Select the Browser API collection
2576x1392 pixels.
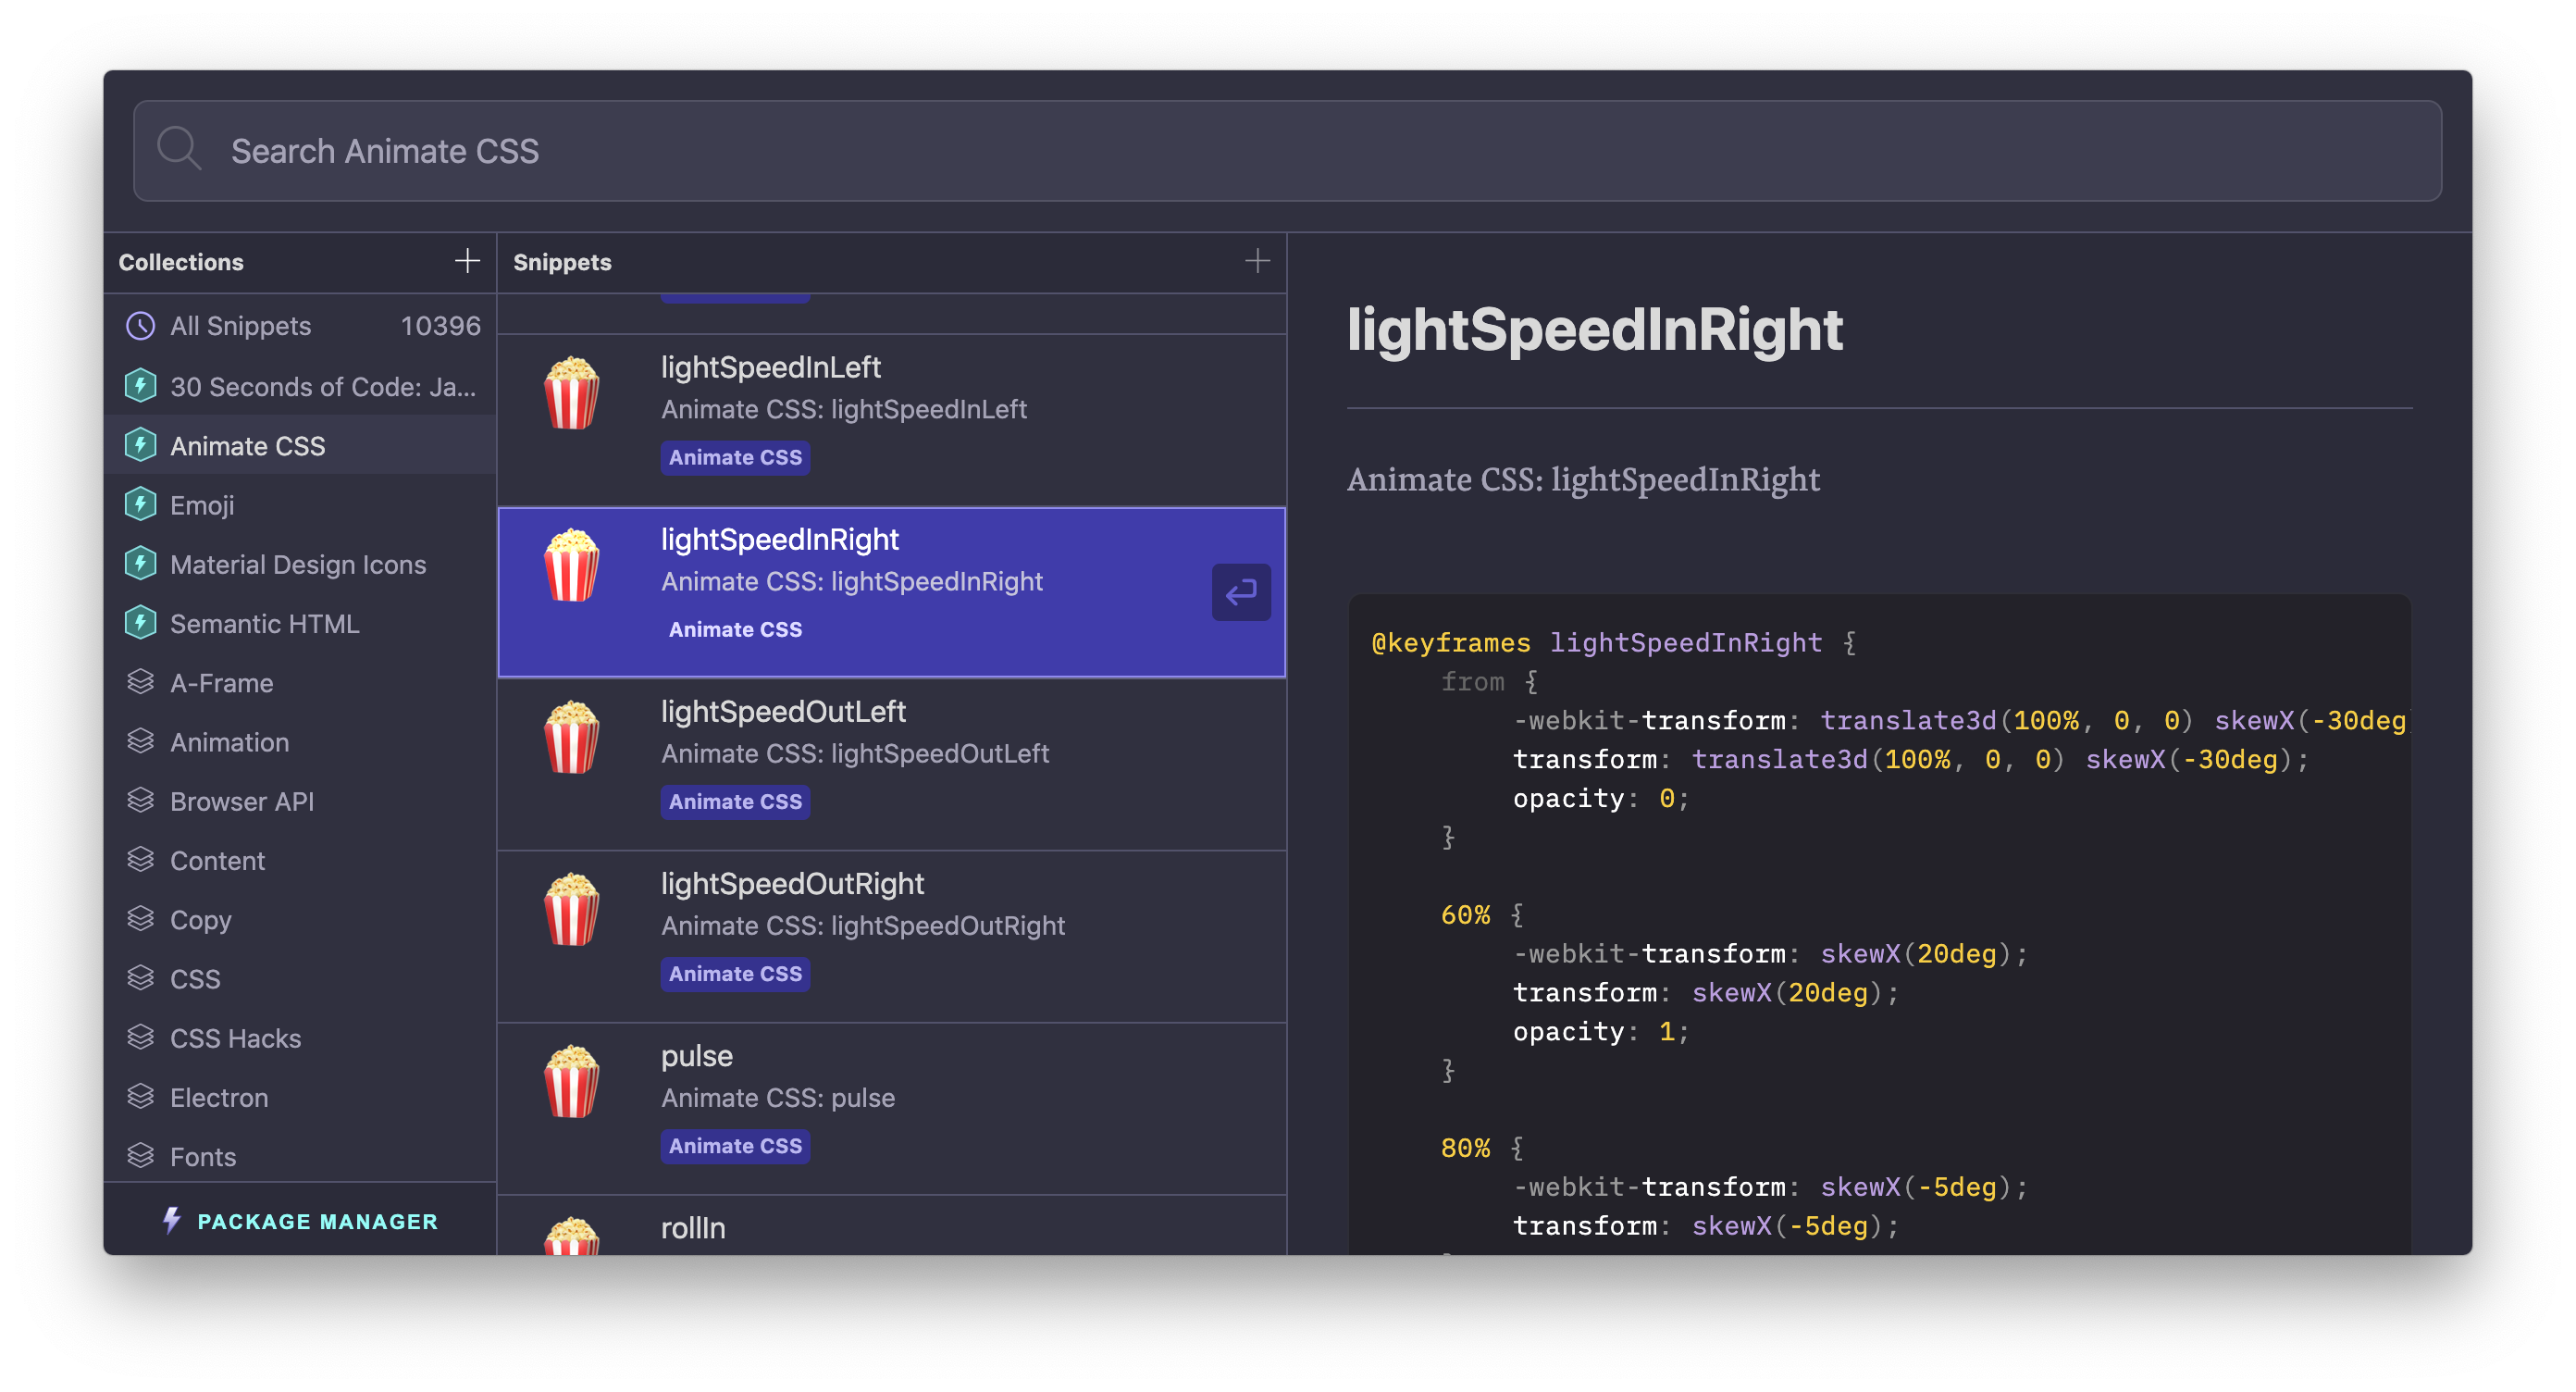pos(300,801)
